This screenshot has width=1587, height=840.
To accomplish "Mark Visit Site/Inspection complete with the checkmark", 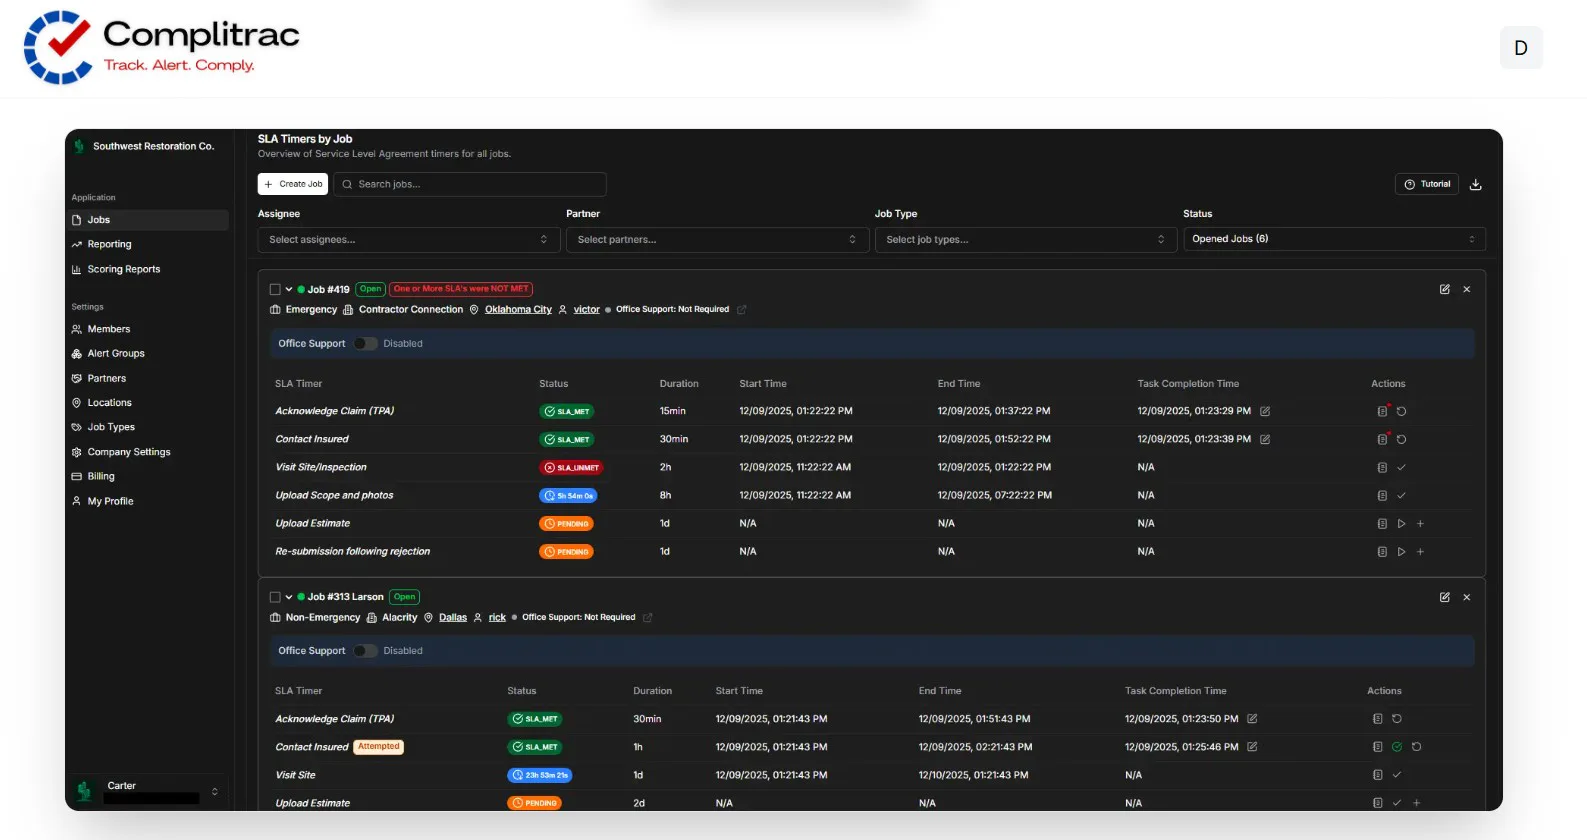I will [x=1401, y=467].
